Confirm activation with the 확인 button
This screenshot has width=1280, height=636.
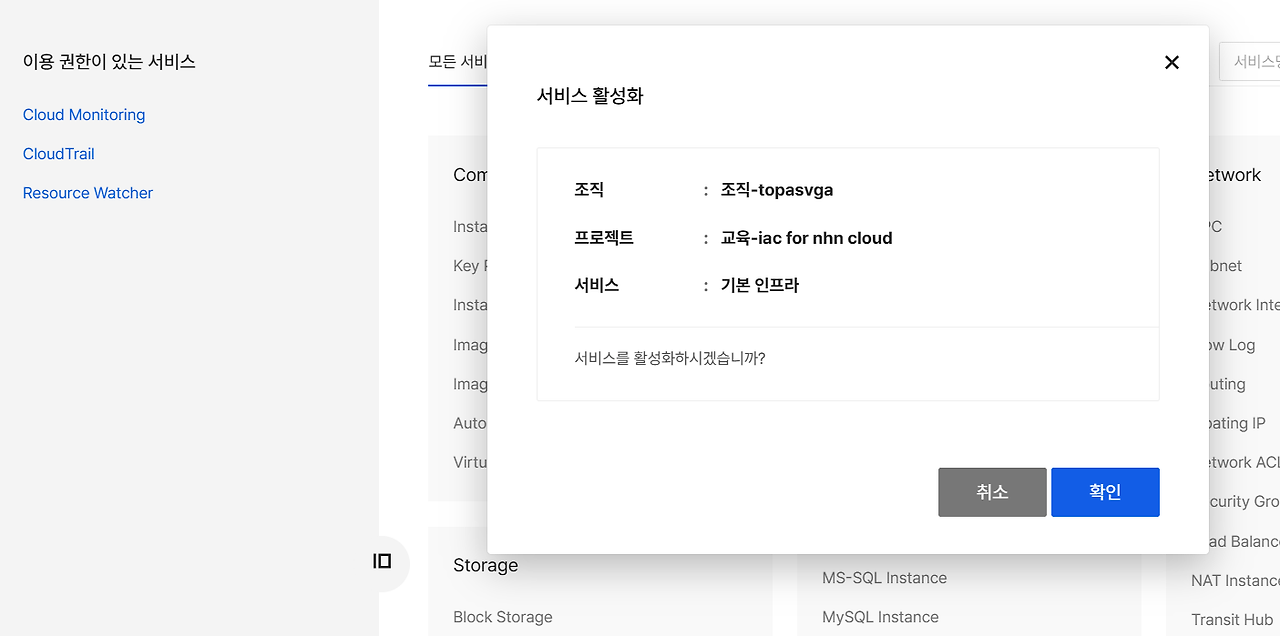click(1104, 491)
